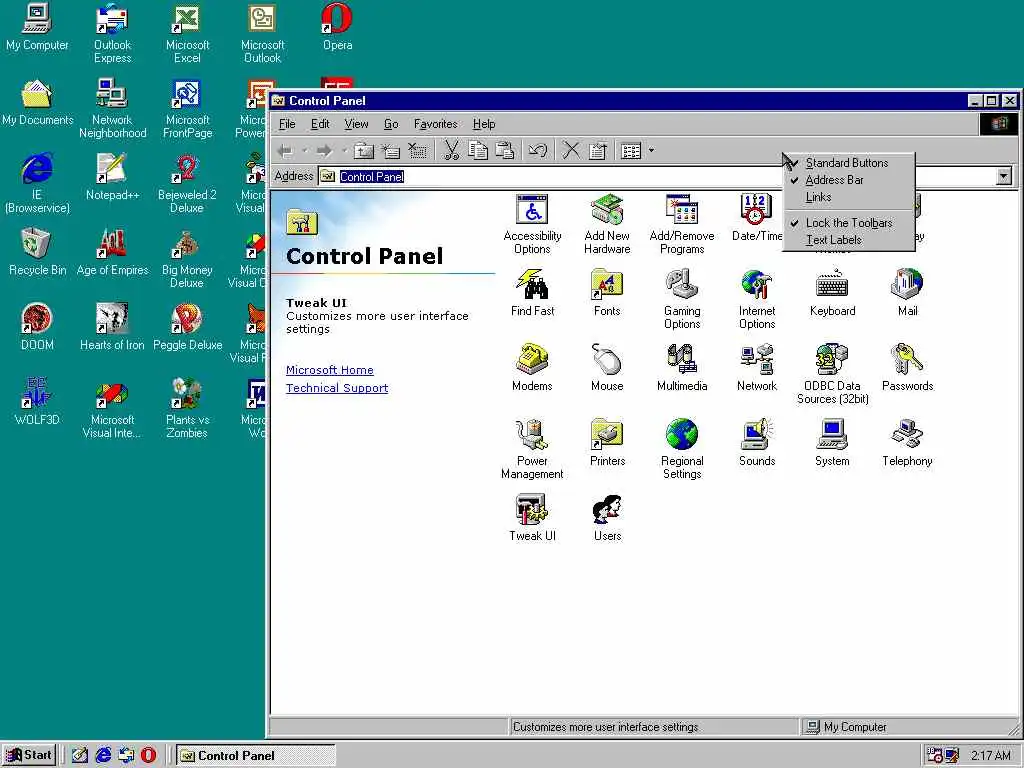
Task: Open the Fonts folder
Action: [607, 293]
